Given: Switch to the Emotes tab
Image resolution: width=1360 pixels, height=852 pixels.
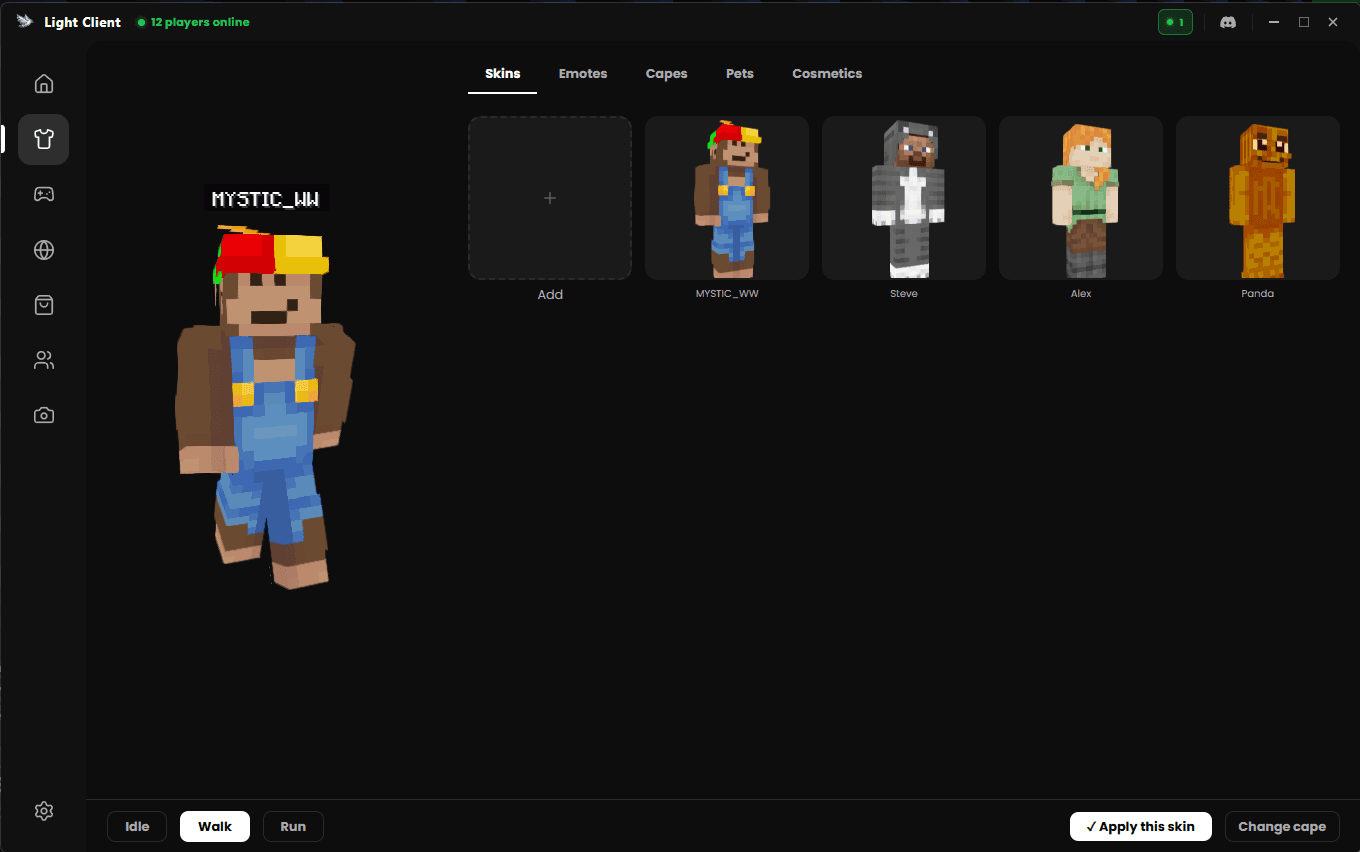Looking at the screenshot, I should [583, 74].
